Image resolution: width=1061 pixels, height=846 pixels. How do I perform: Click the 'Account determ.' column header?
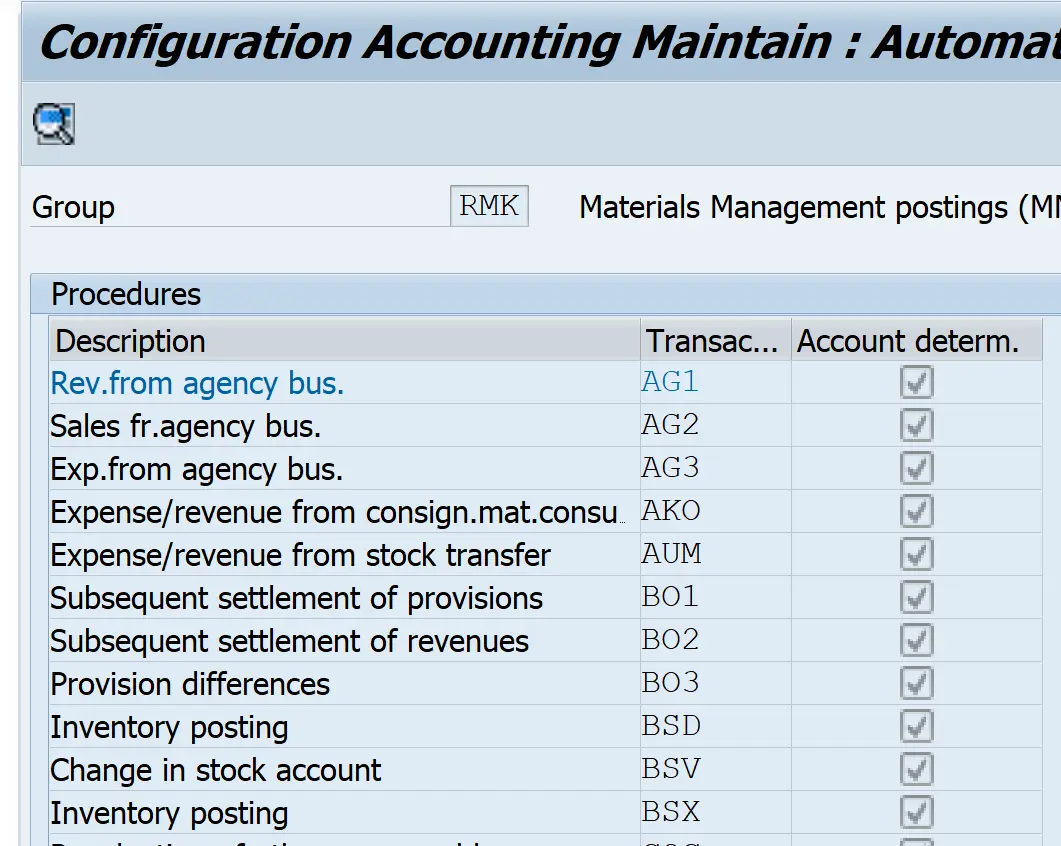[917, 340]
